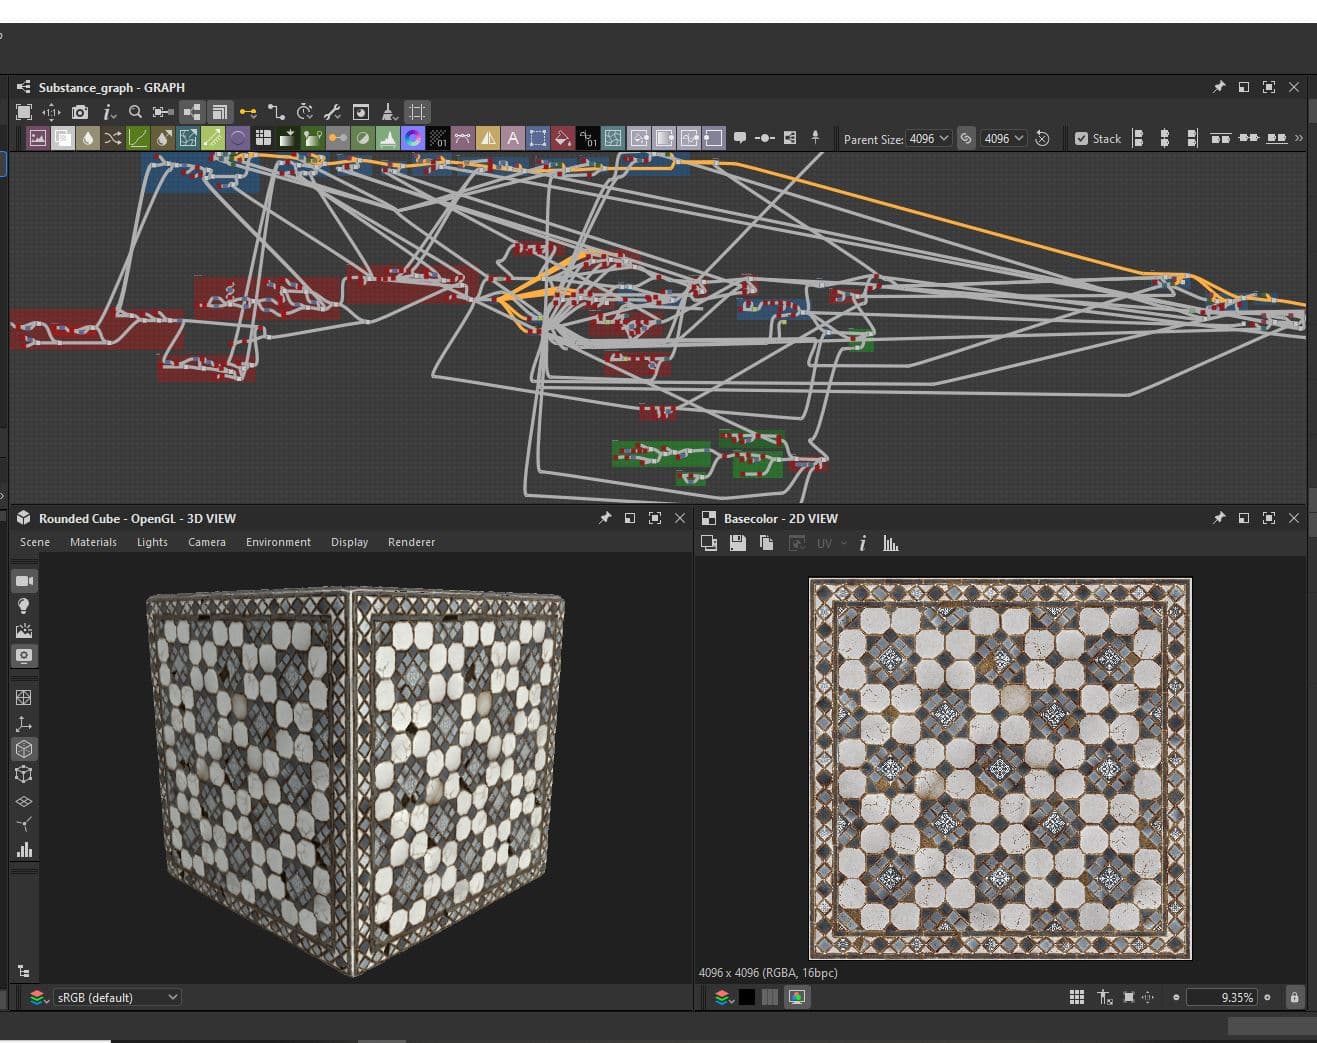This screenshot has width=1317, height=1043.
Task: Click the light bulb icon in 3D view sidebar
Action: point(24,606)
